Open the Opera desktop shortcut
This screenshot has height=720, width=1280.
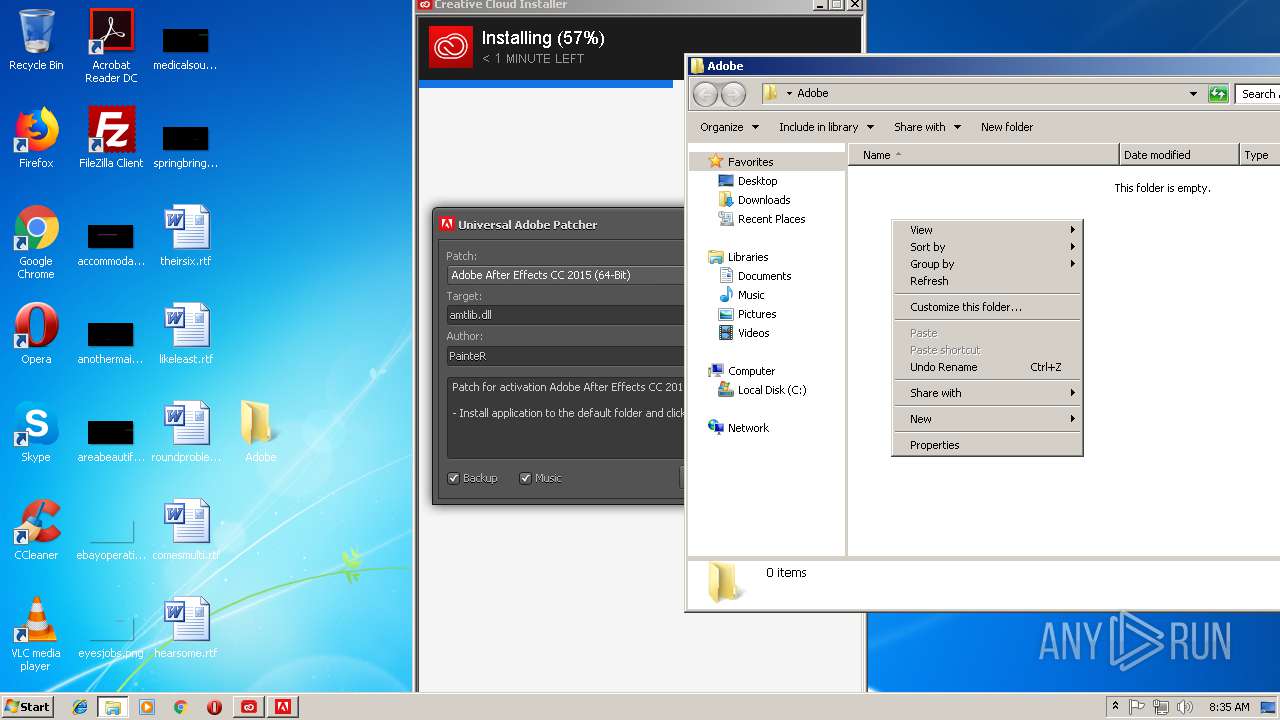tap(36, 334)
